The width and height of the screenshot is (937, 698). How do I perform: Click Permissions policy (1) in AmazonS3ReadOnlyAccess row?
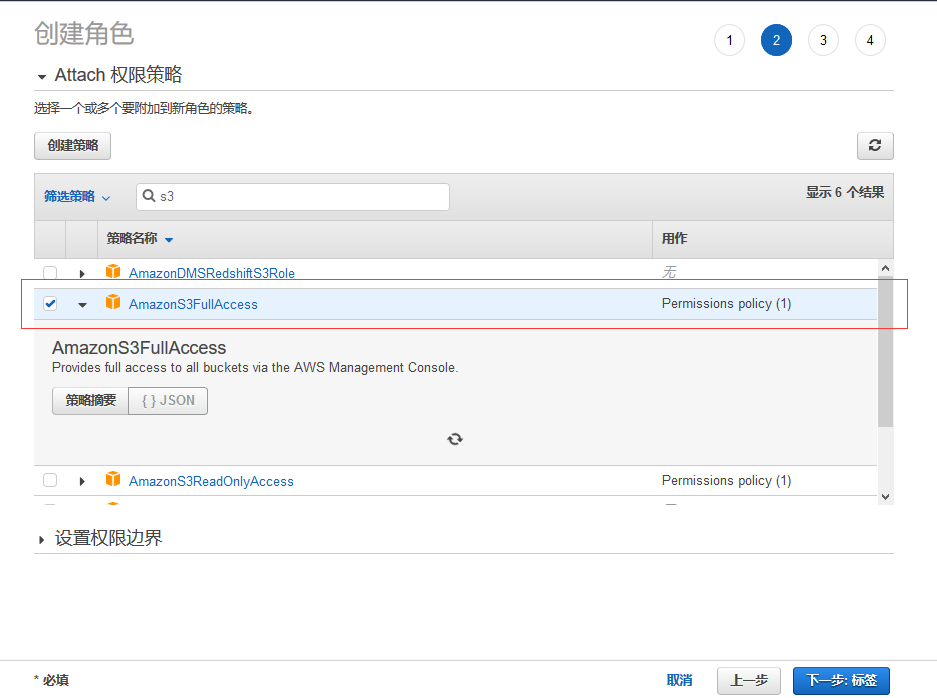click(727, 480)
